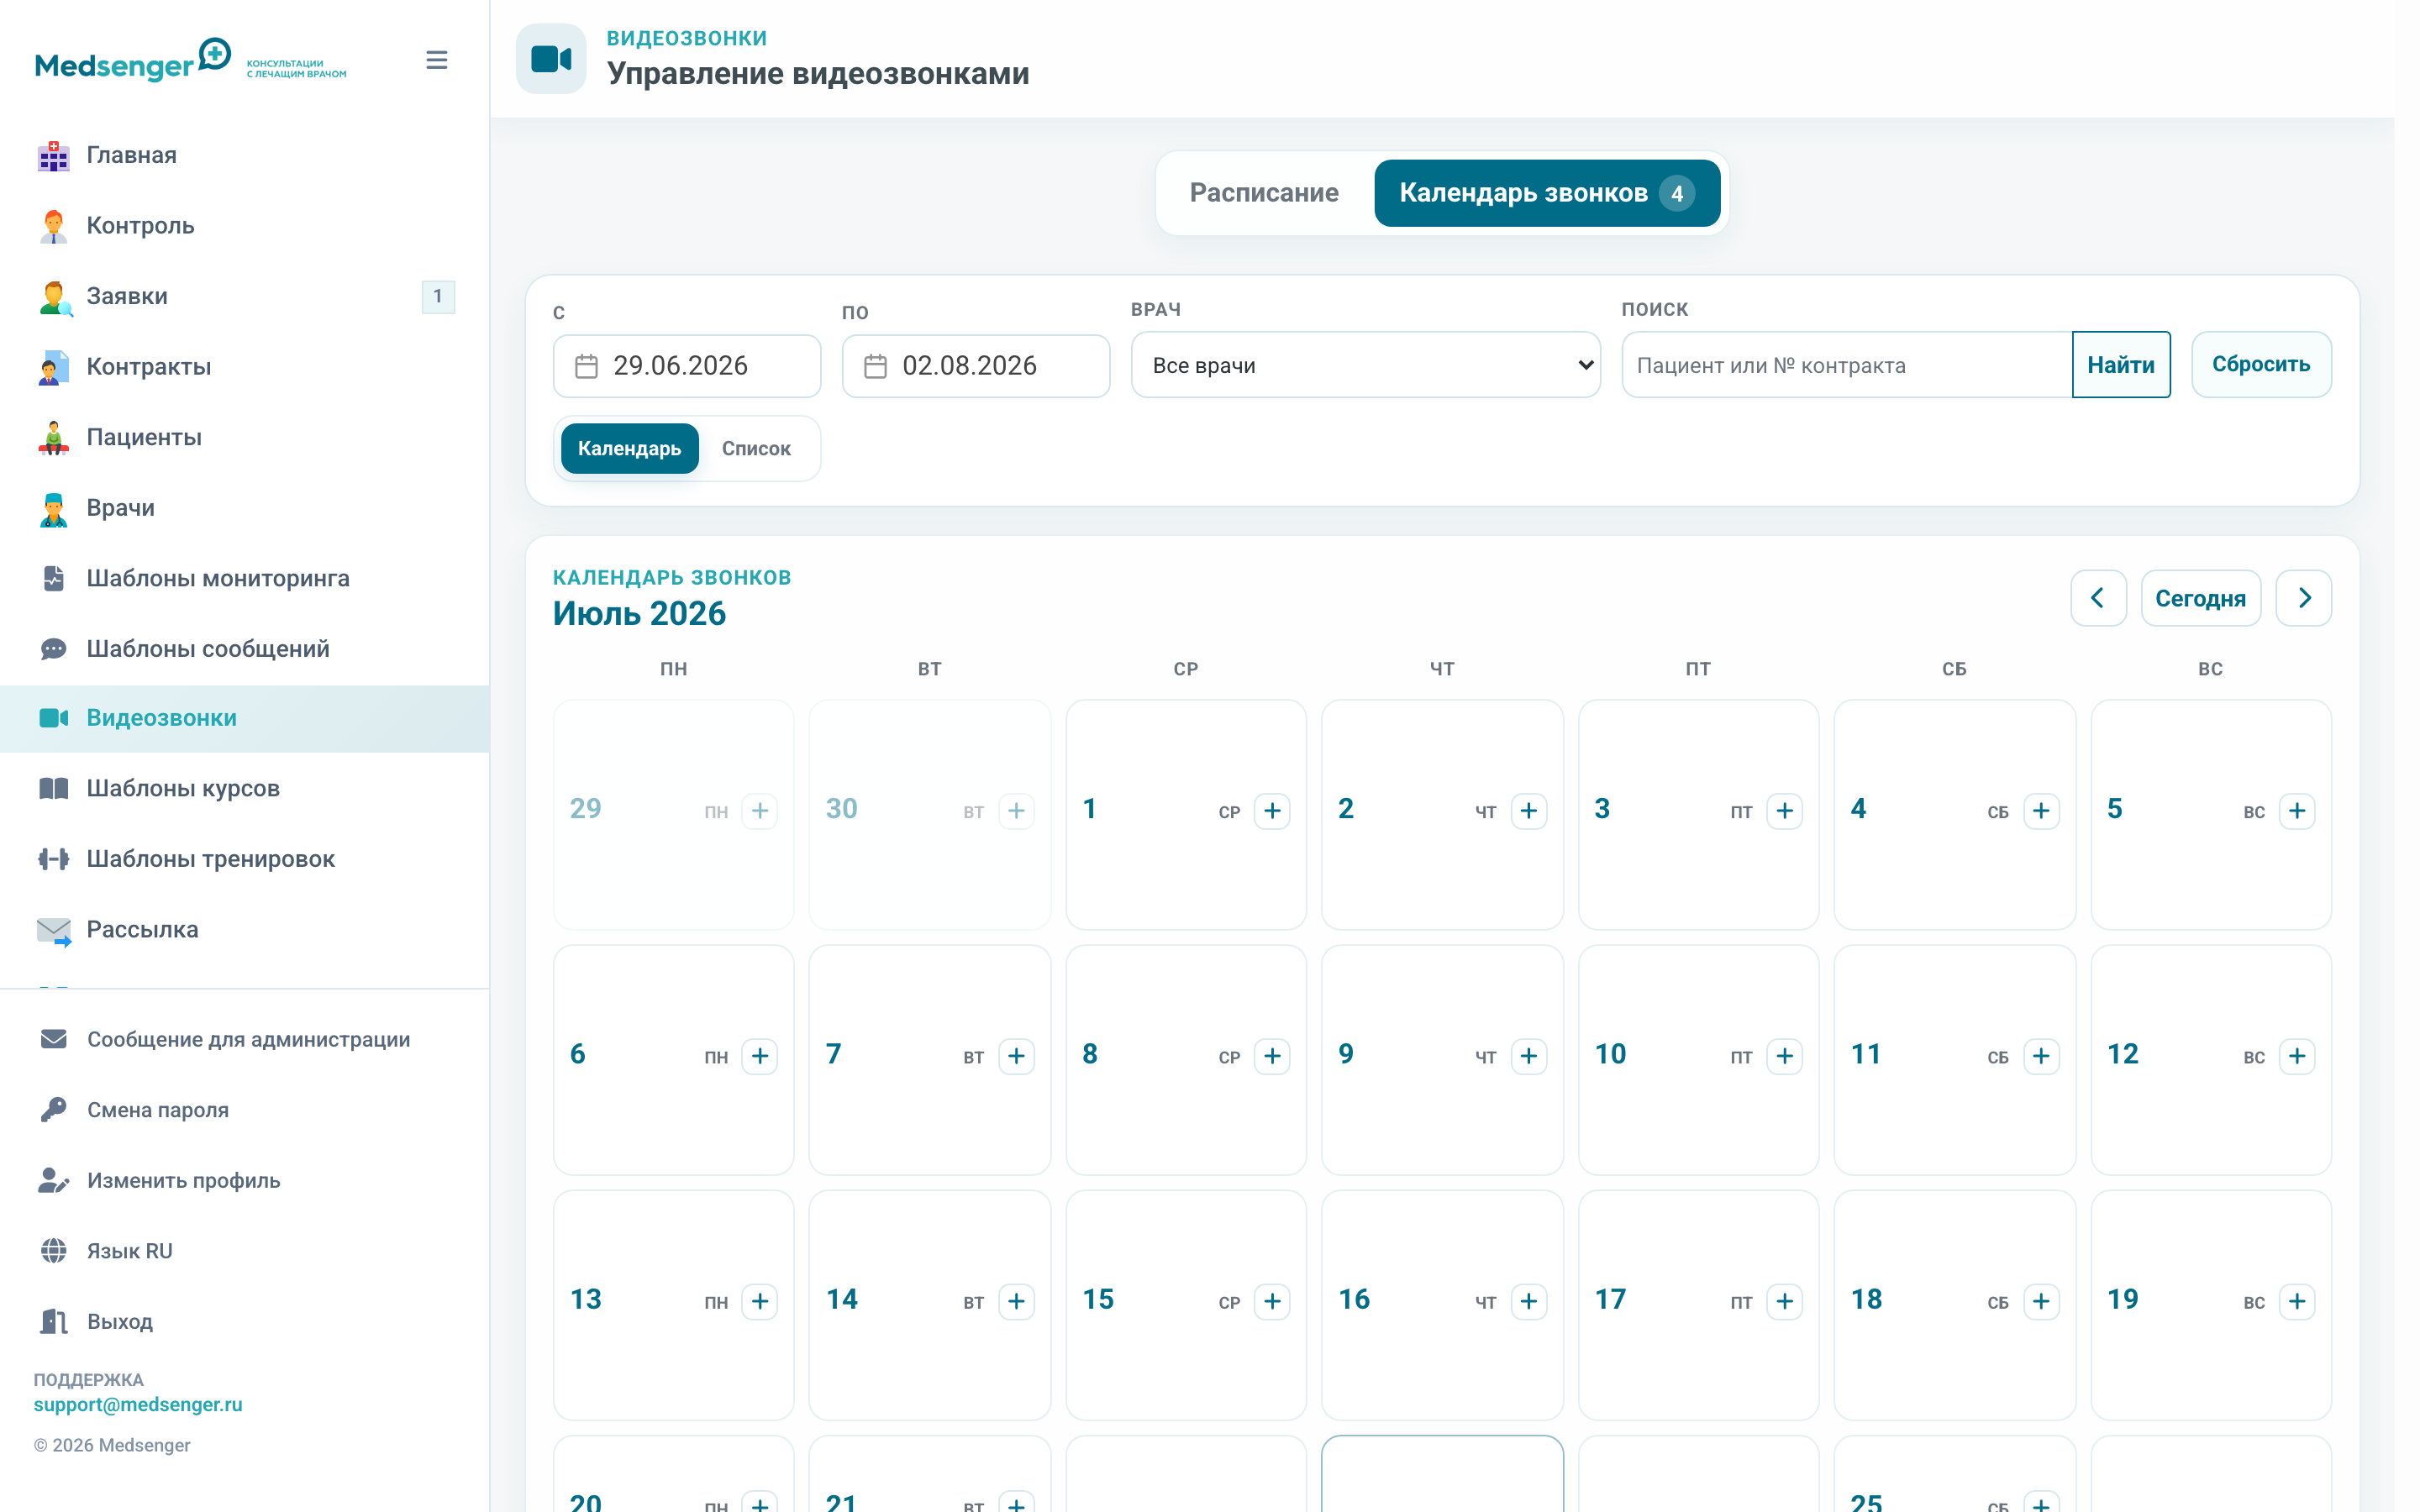Click the Шаблоны сообщений chat icon
Viewport: 2420px width, 1512px height.
54,649
